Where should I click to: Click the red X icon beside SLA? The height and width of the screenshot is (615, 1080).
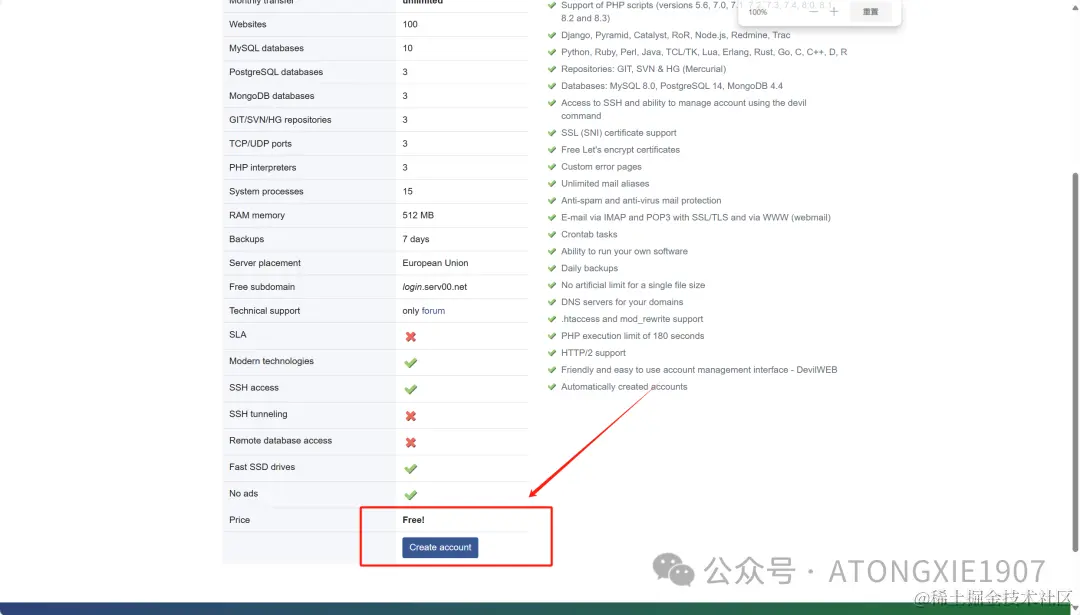(411, 337)
